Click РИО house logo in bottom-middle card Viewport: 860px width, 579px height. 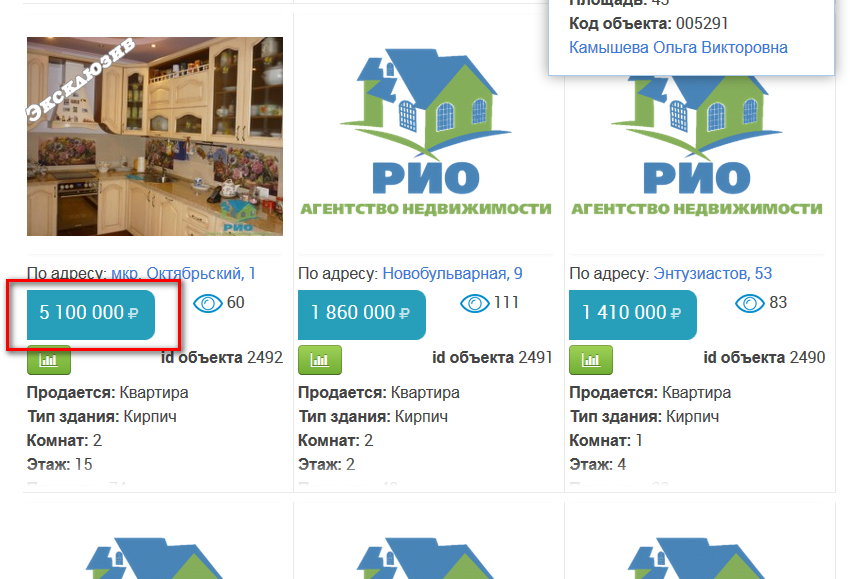click(x=426, y=558)
